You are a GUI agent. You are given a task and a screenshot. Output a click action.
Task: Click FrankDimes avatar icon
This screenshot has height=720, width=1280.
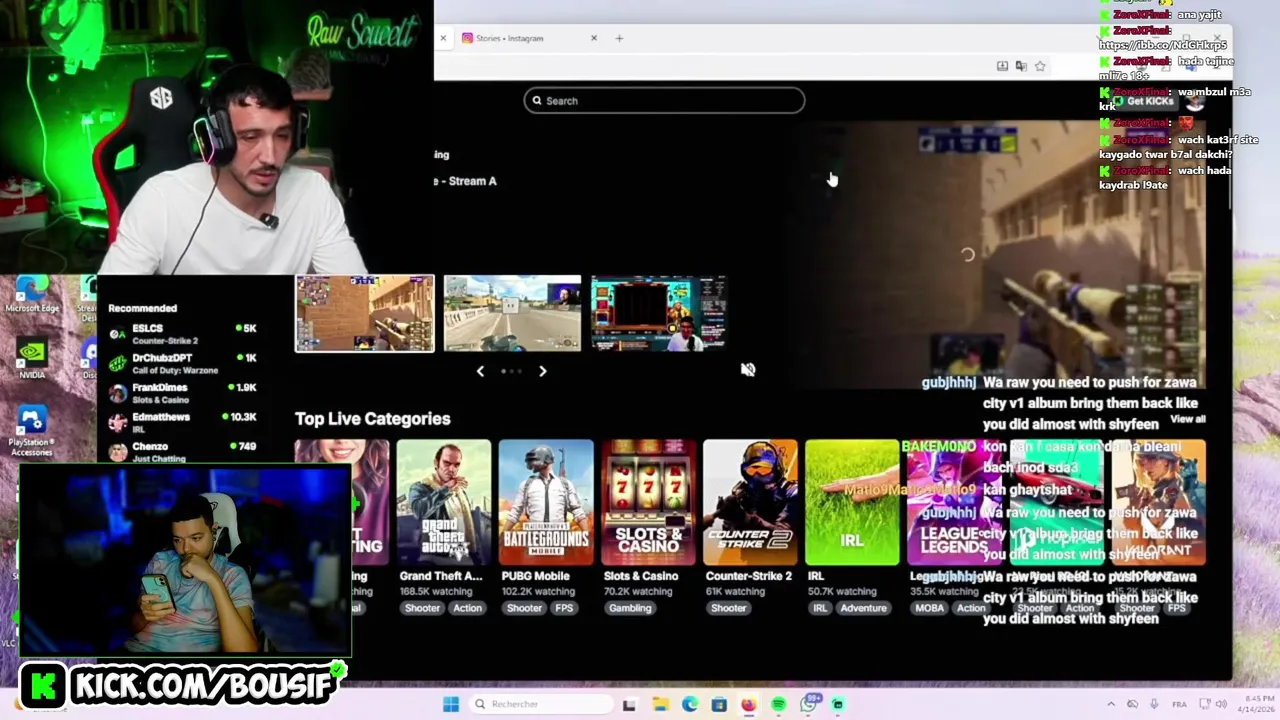(x=118, y=393)
